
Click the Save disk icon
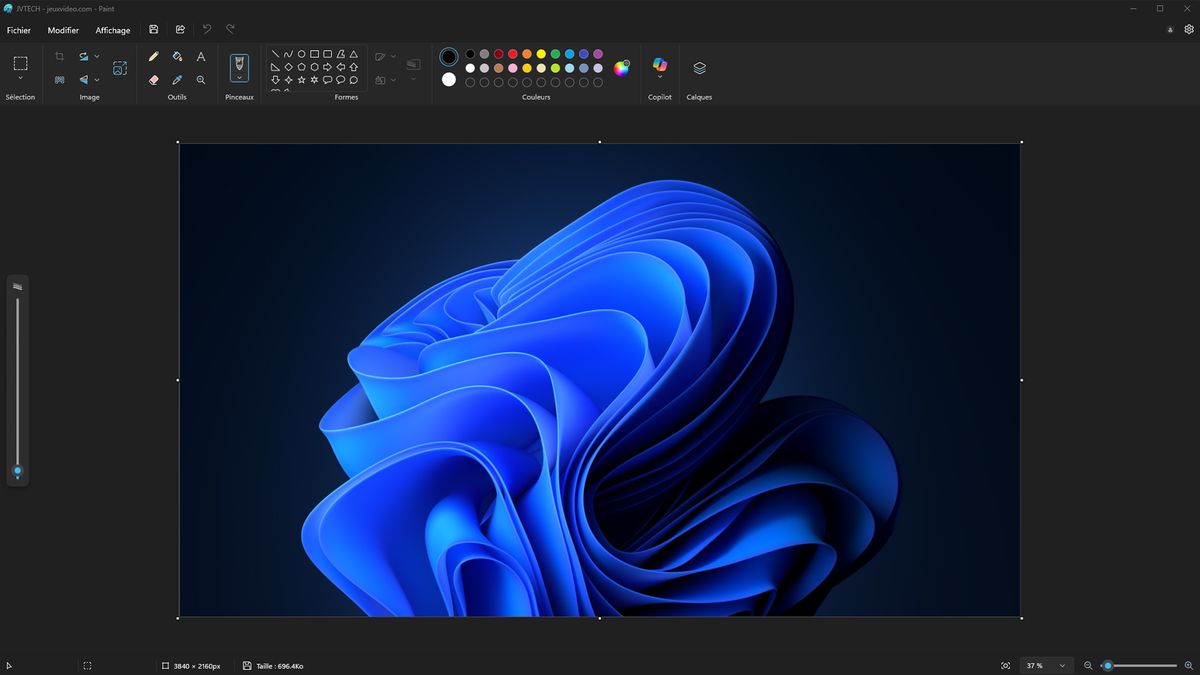(153, 30)
